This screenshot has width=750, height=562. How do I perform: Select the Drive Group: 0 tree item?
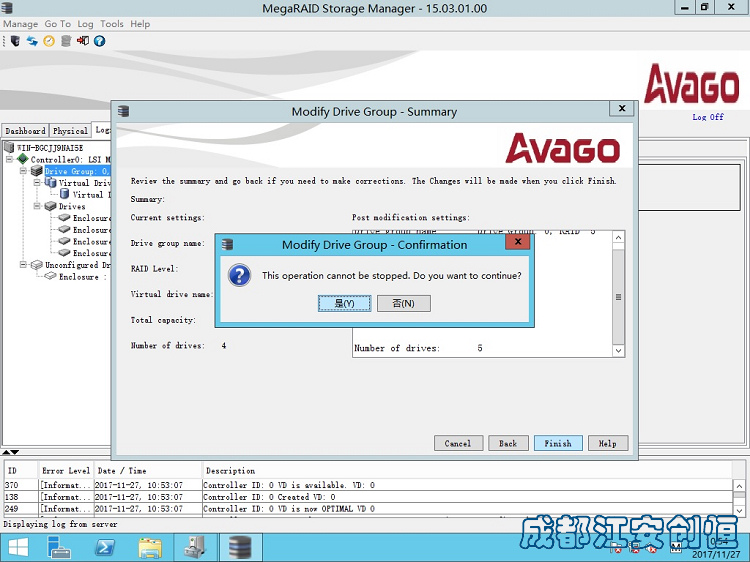pos(77,171)
